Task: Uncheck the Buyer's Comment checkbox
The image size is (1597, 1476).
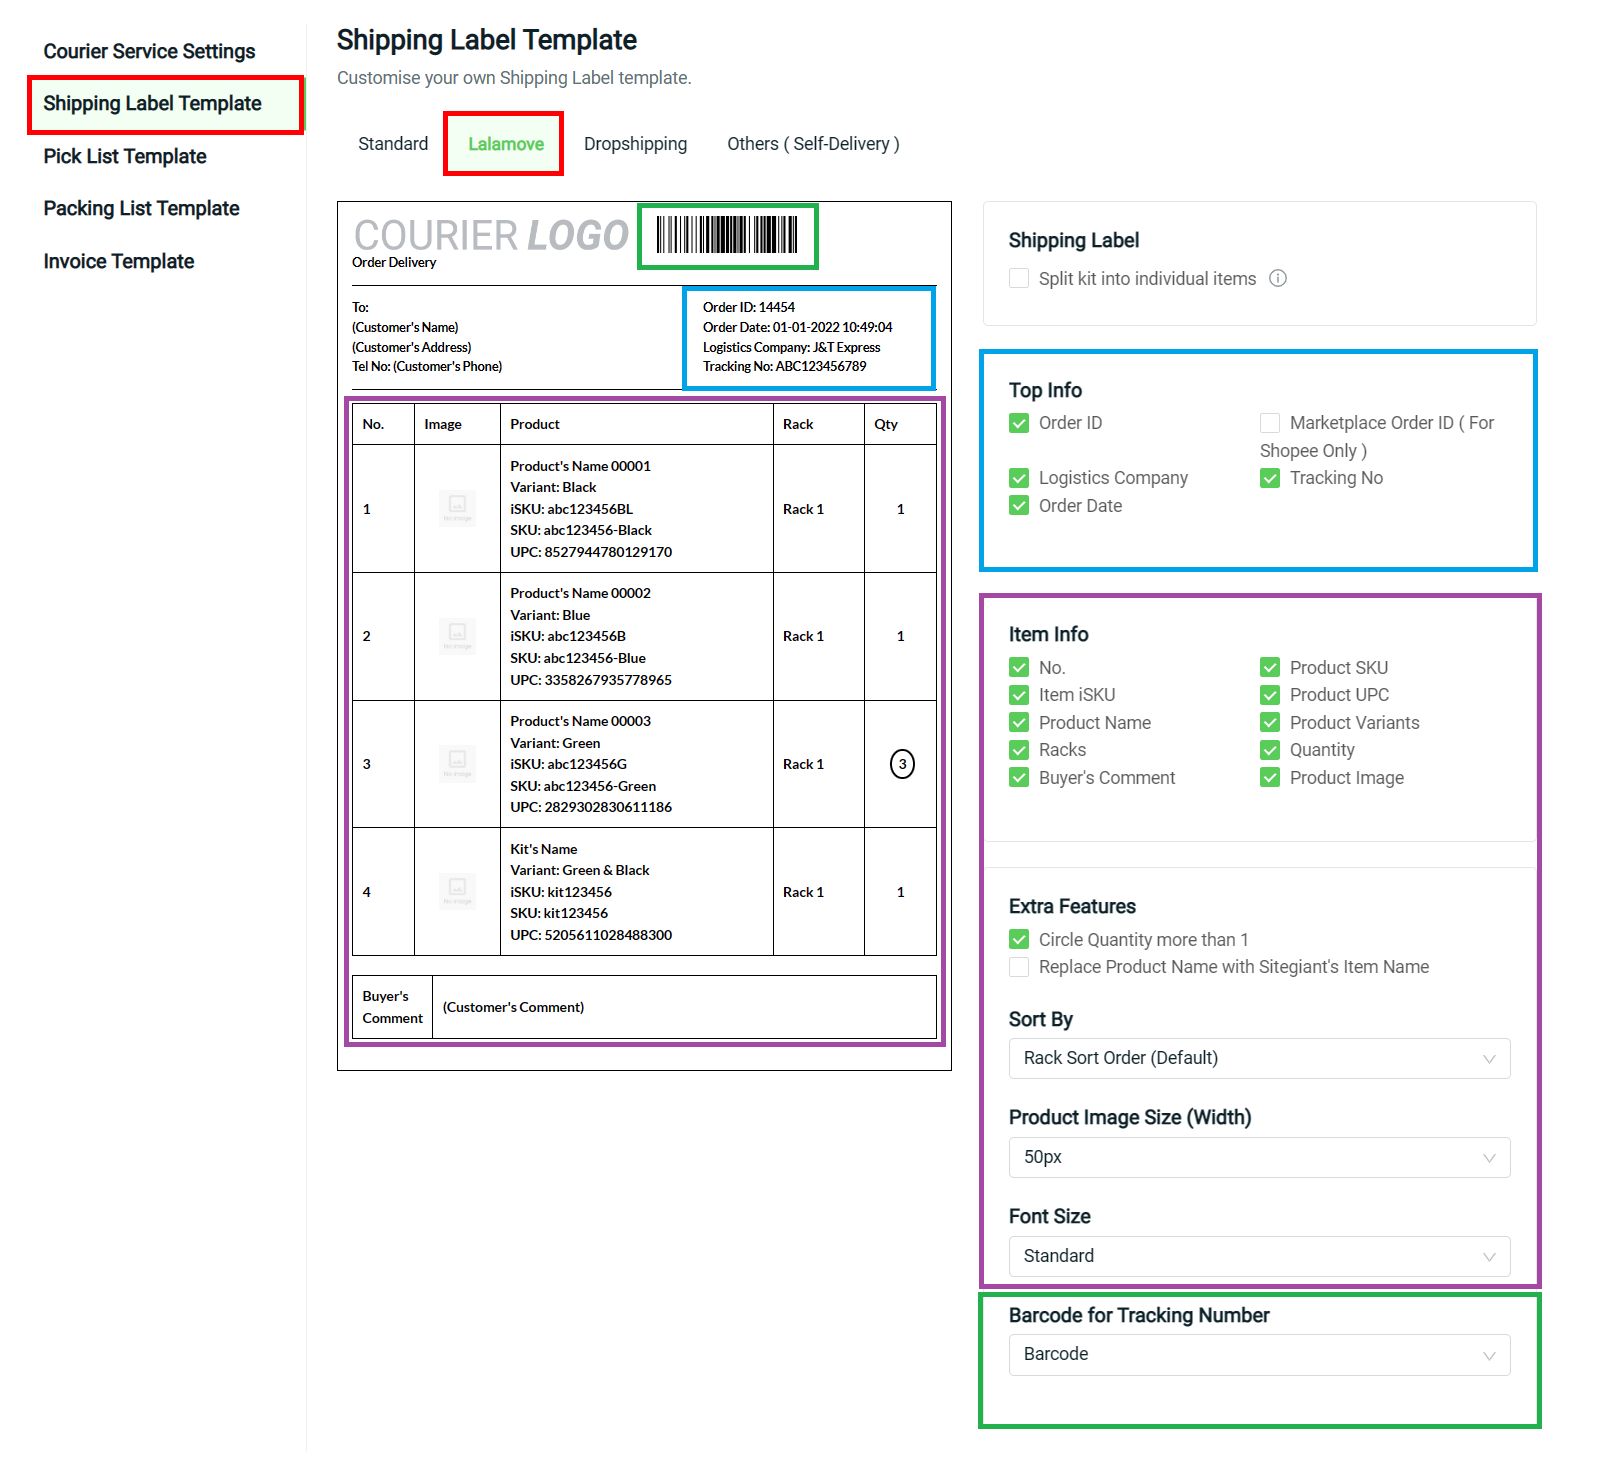Action: (1019, 777)
